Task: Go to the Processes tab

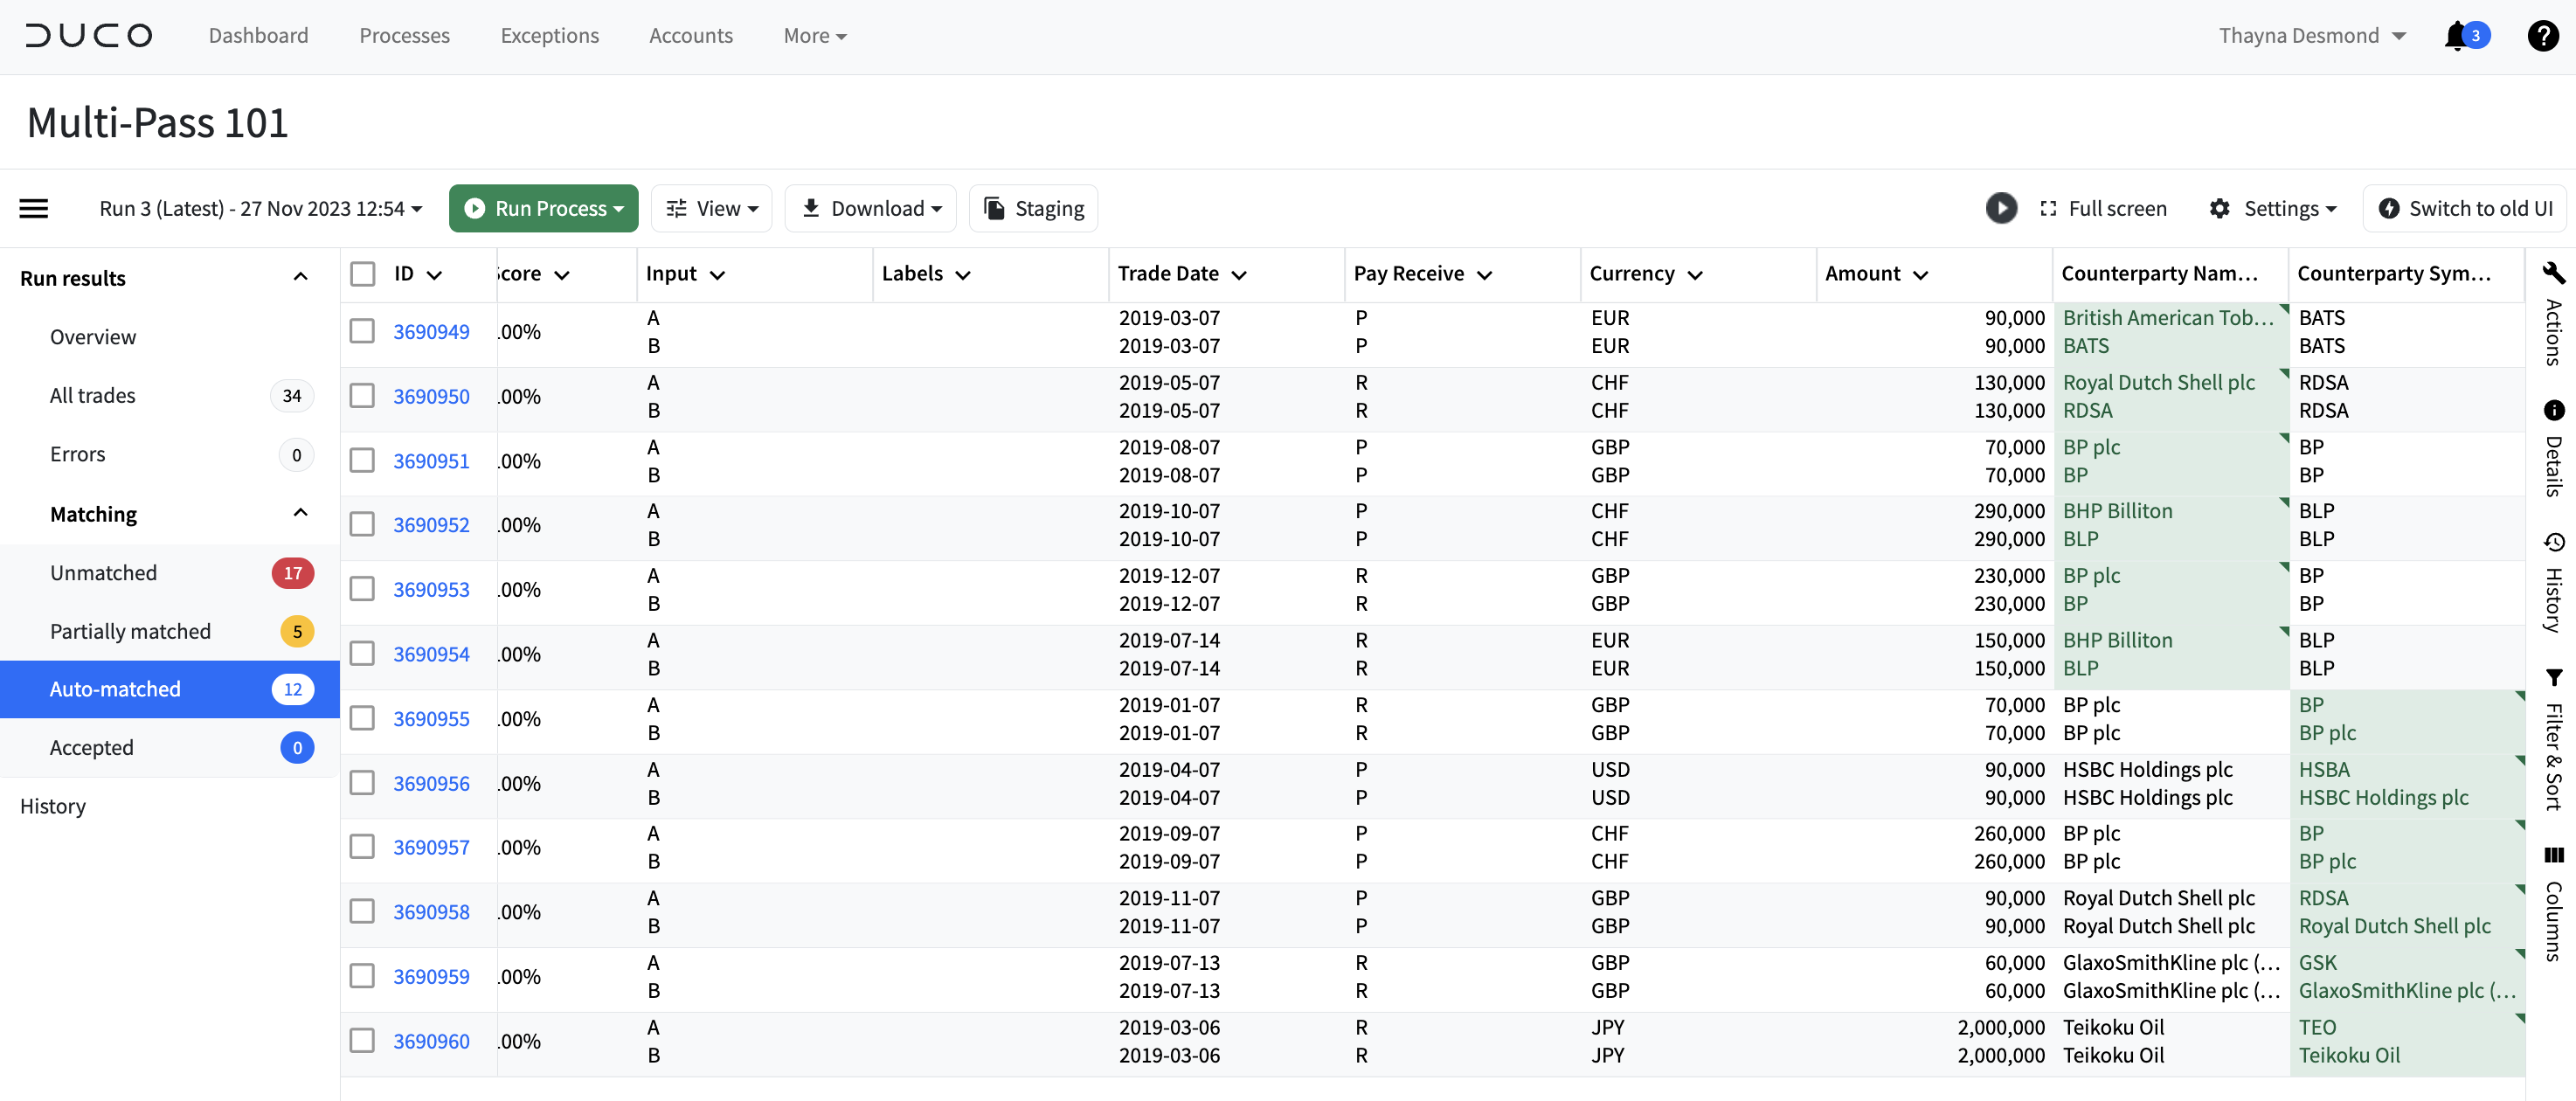Action: [404, 36]
